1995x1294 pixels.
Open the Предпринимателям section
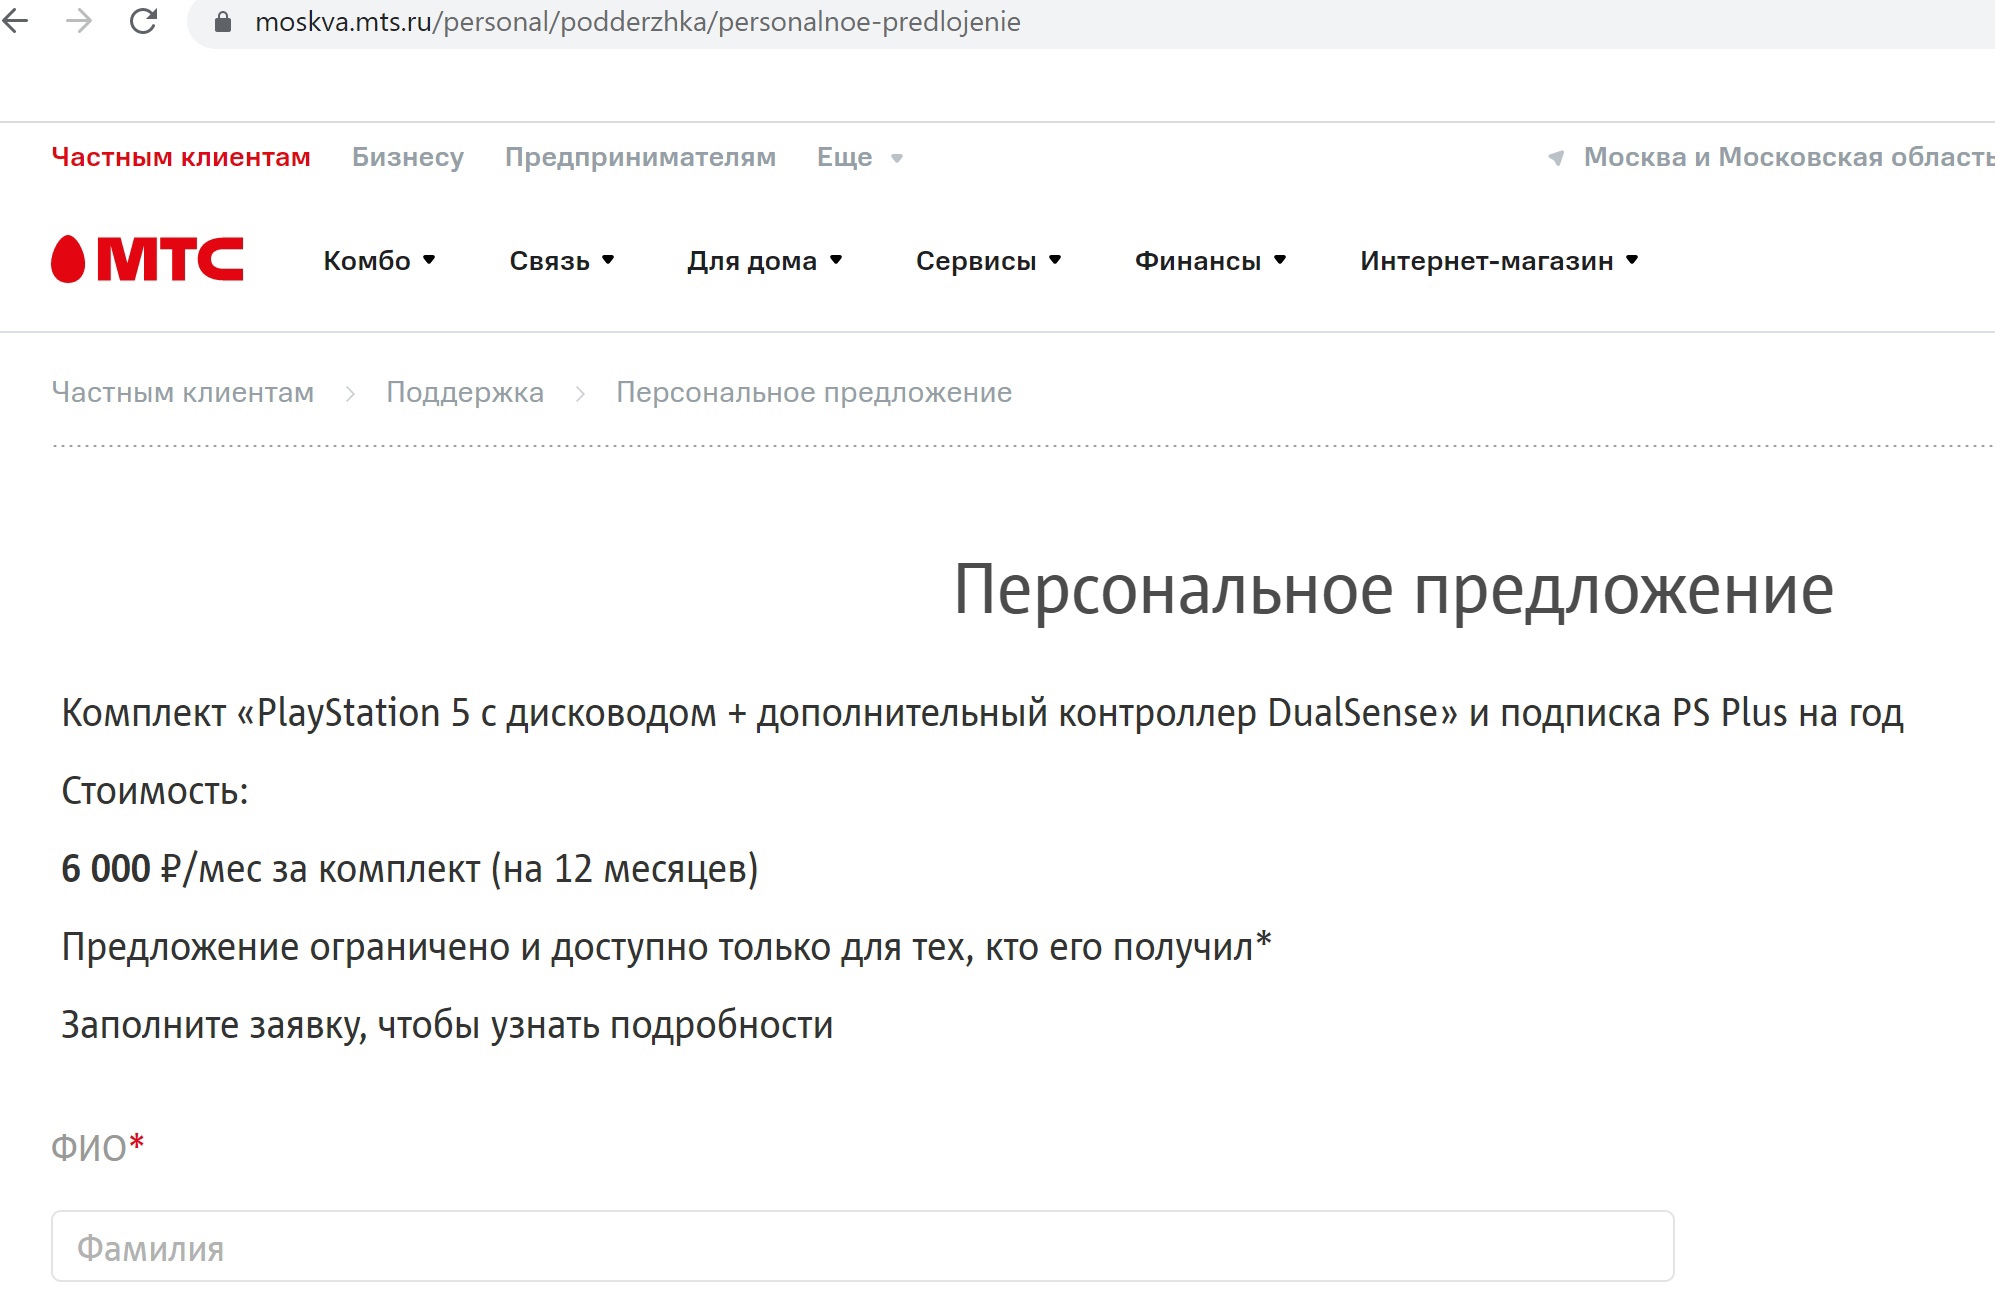click(640, 157)
